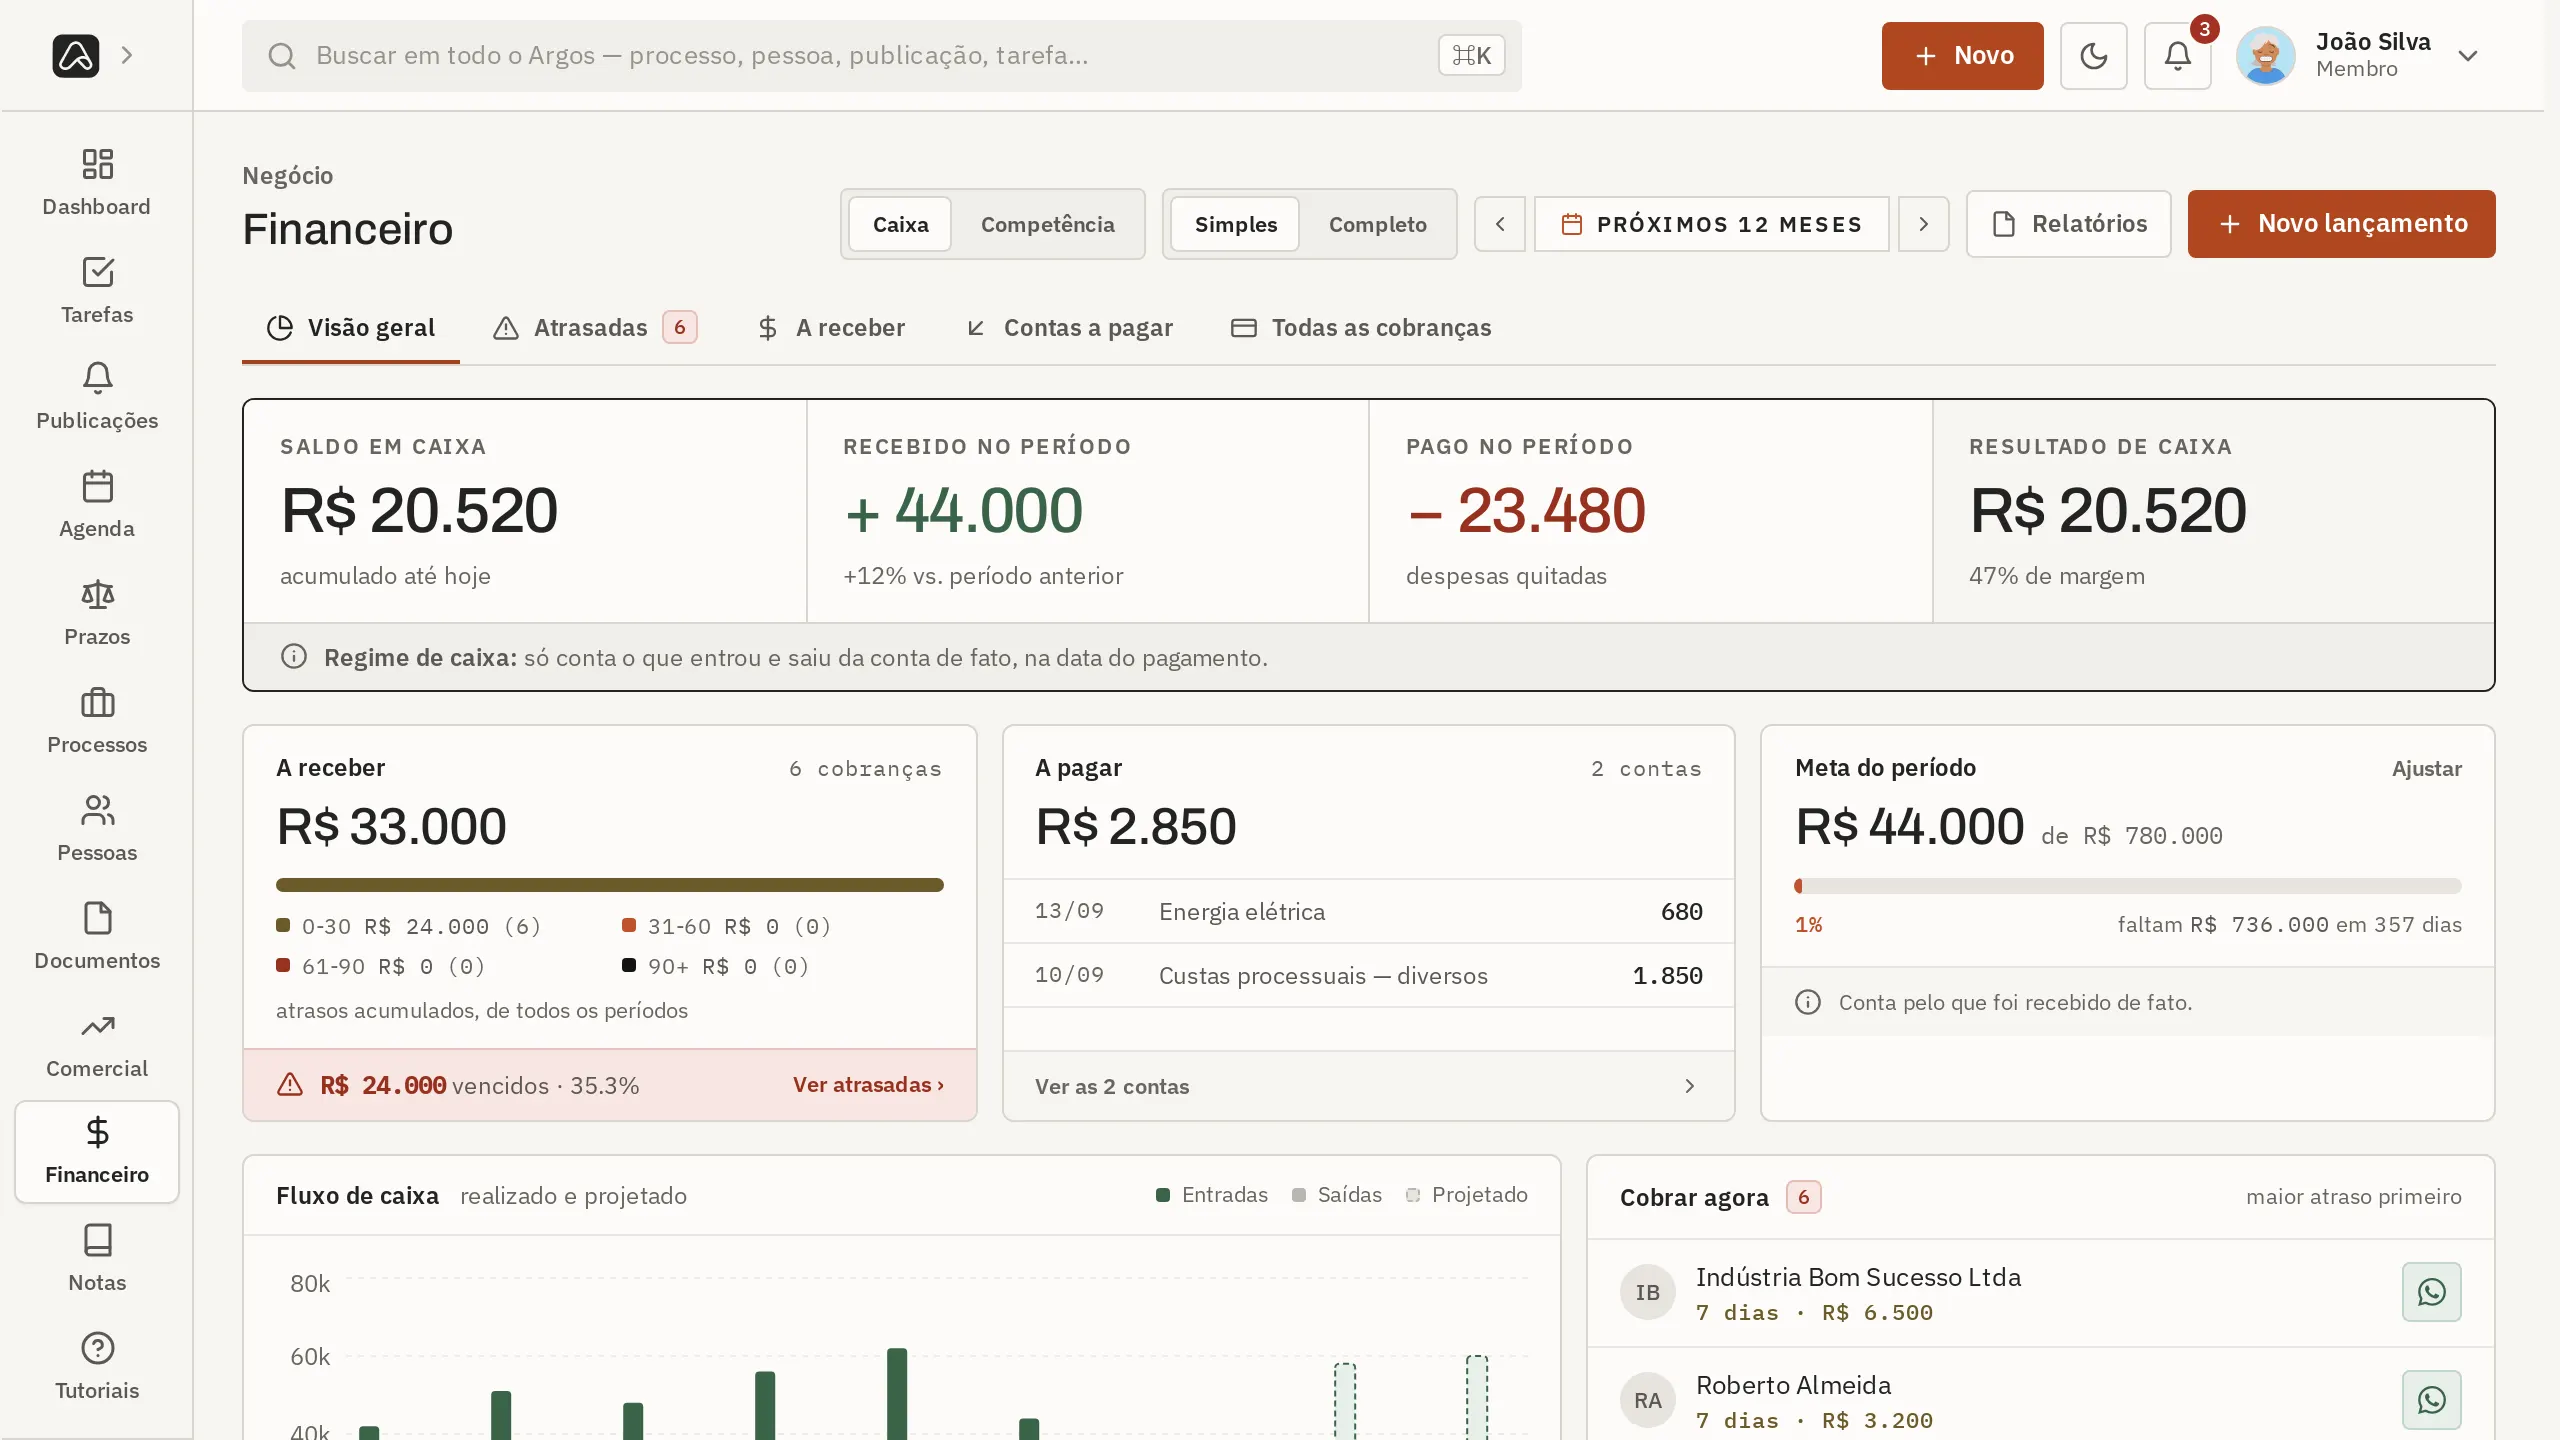Go to next period arrow
This screenshot has height=1440, width=2560.
tap(1923, 224)
